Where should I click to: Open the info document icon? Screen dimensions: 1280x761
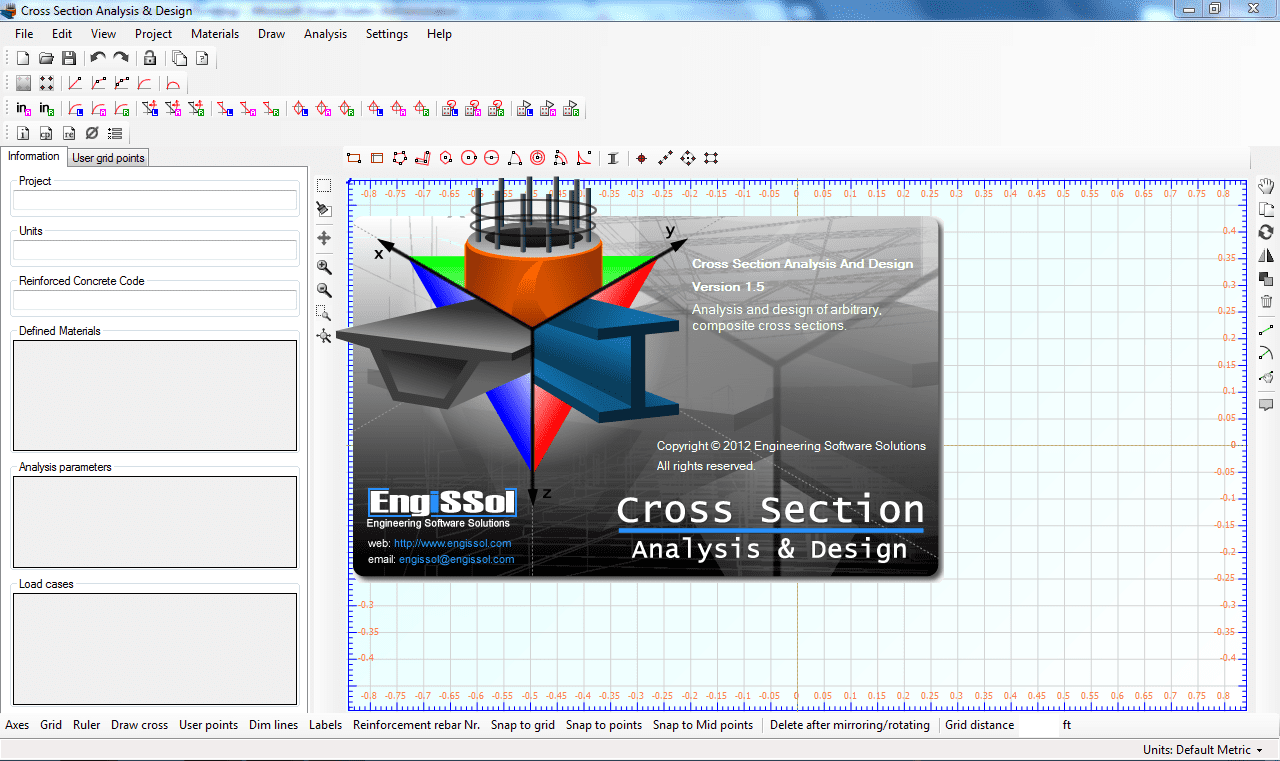23,133
